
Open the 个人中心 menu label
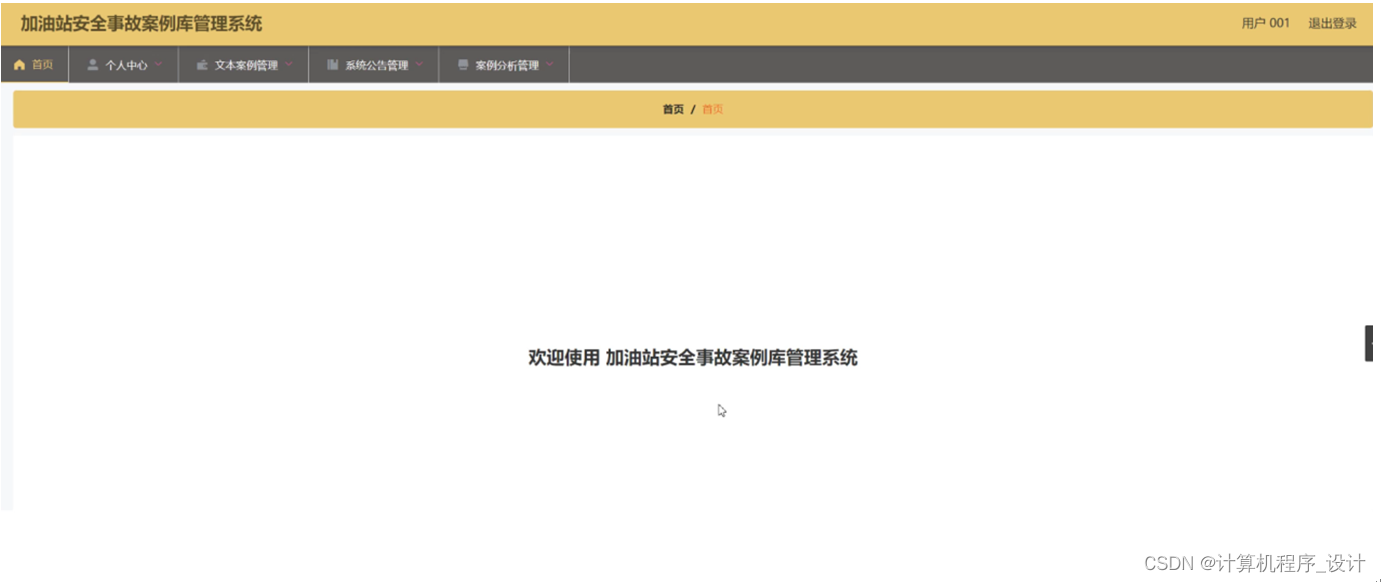pyautogui.click(x=126, y=66)
